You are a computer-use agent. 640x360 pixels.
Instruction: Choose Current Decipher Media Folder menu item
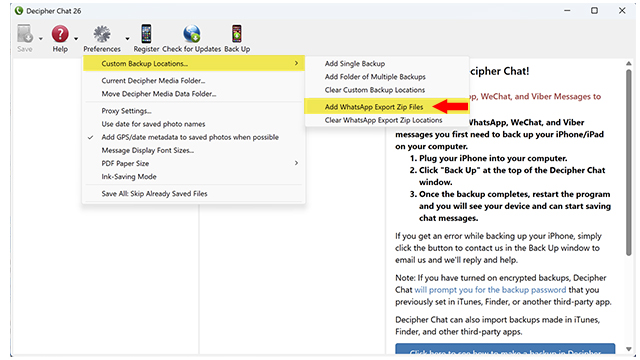click(193, 81)
